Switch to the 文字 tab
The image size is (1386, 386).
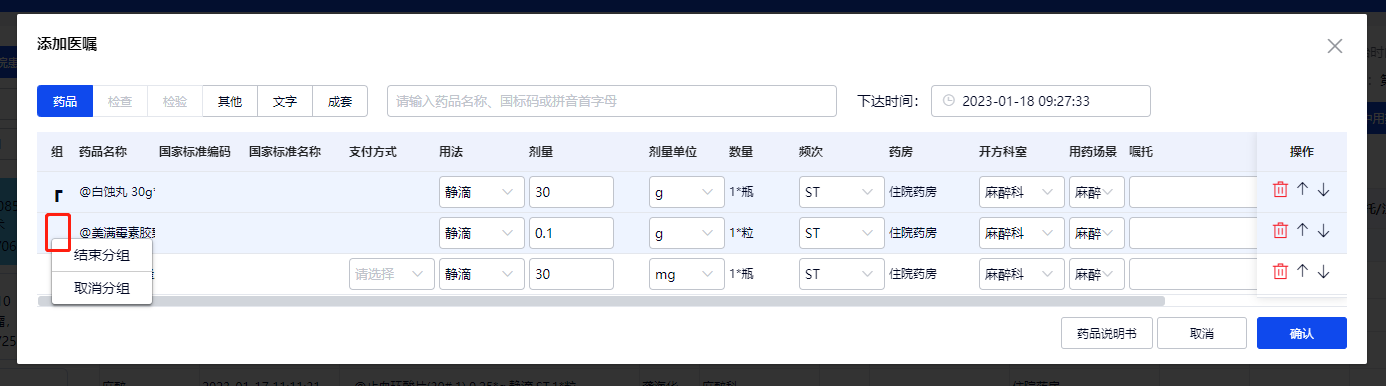(285, 101)
